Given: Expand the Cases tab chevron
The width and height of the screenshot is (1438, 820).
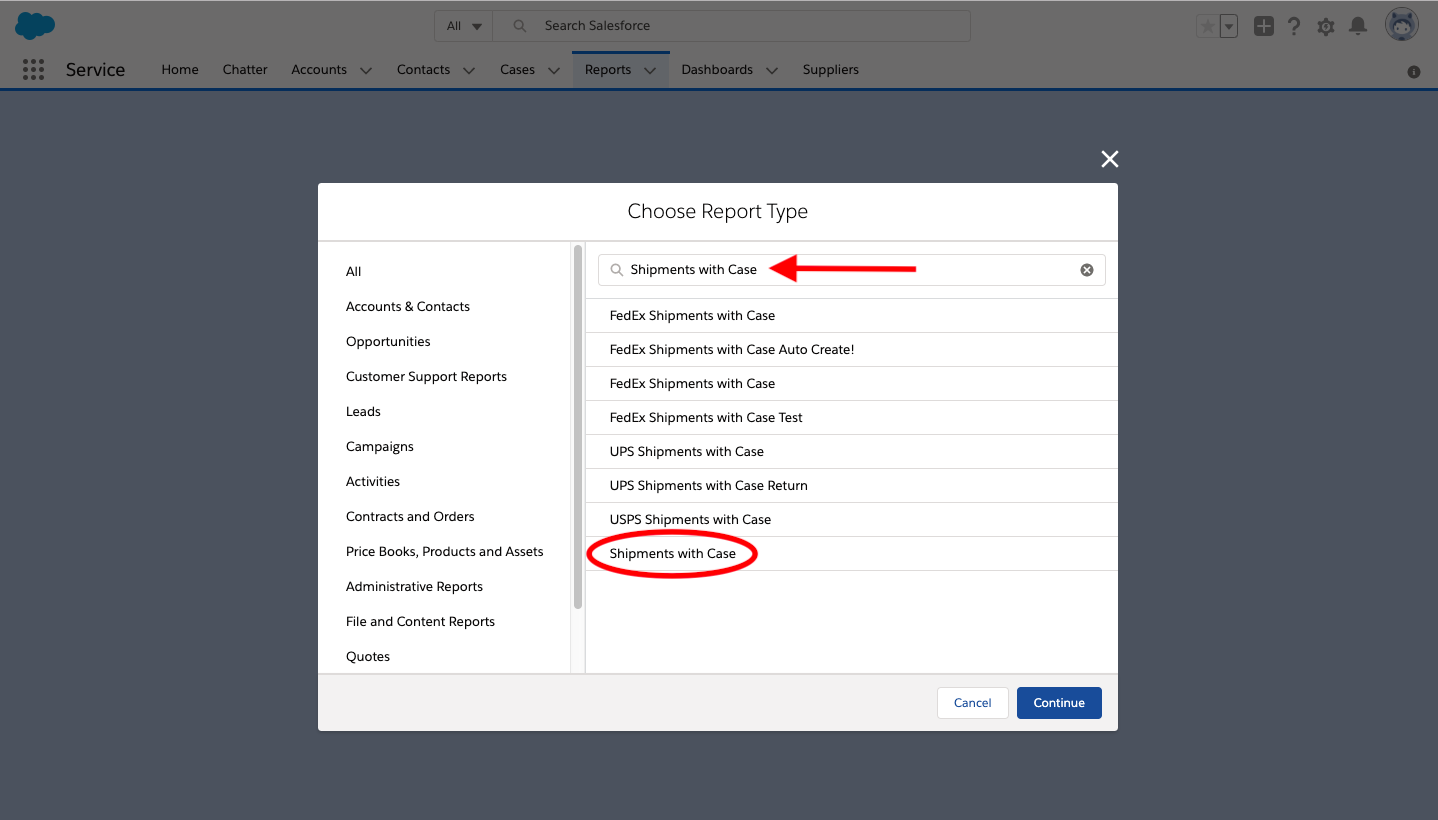Looking at the screenshot, I should click(x=554, y=71).
